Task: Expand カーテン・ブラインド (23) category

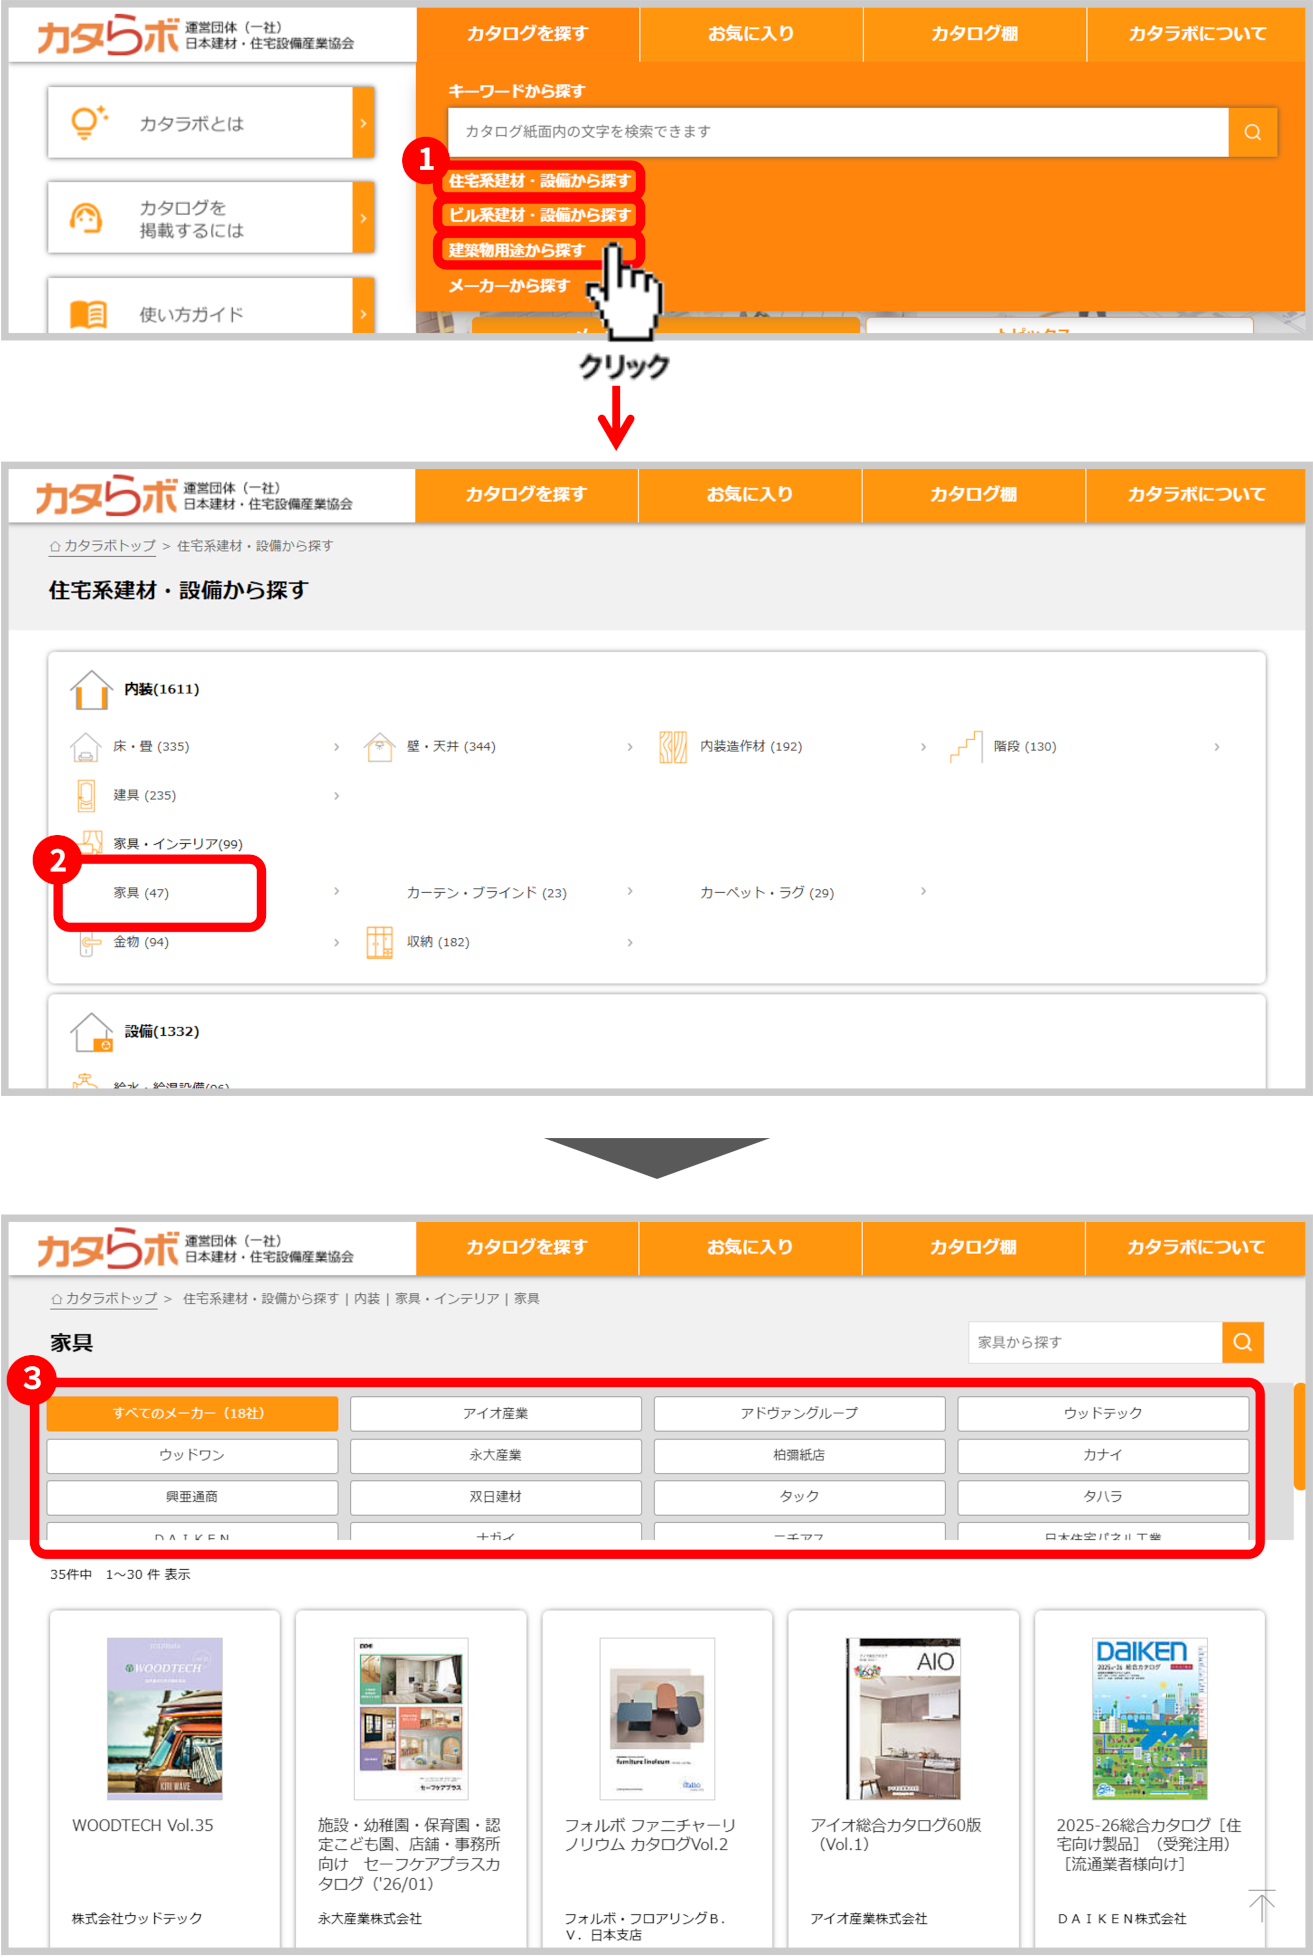Action: [486, 892]
